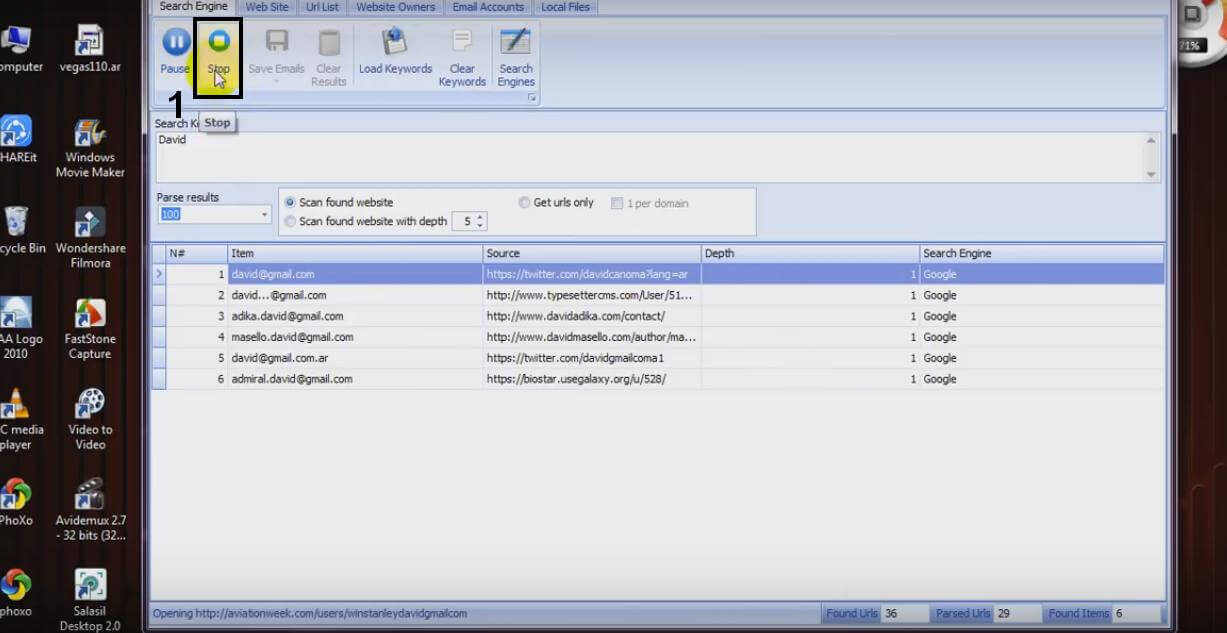Clear Keywords from the search box
Viewport: 1227px width, 633px height.
[x=462, y=57]
